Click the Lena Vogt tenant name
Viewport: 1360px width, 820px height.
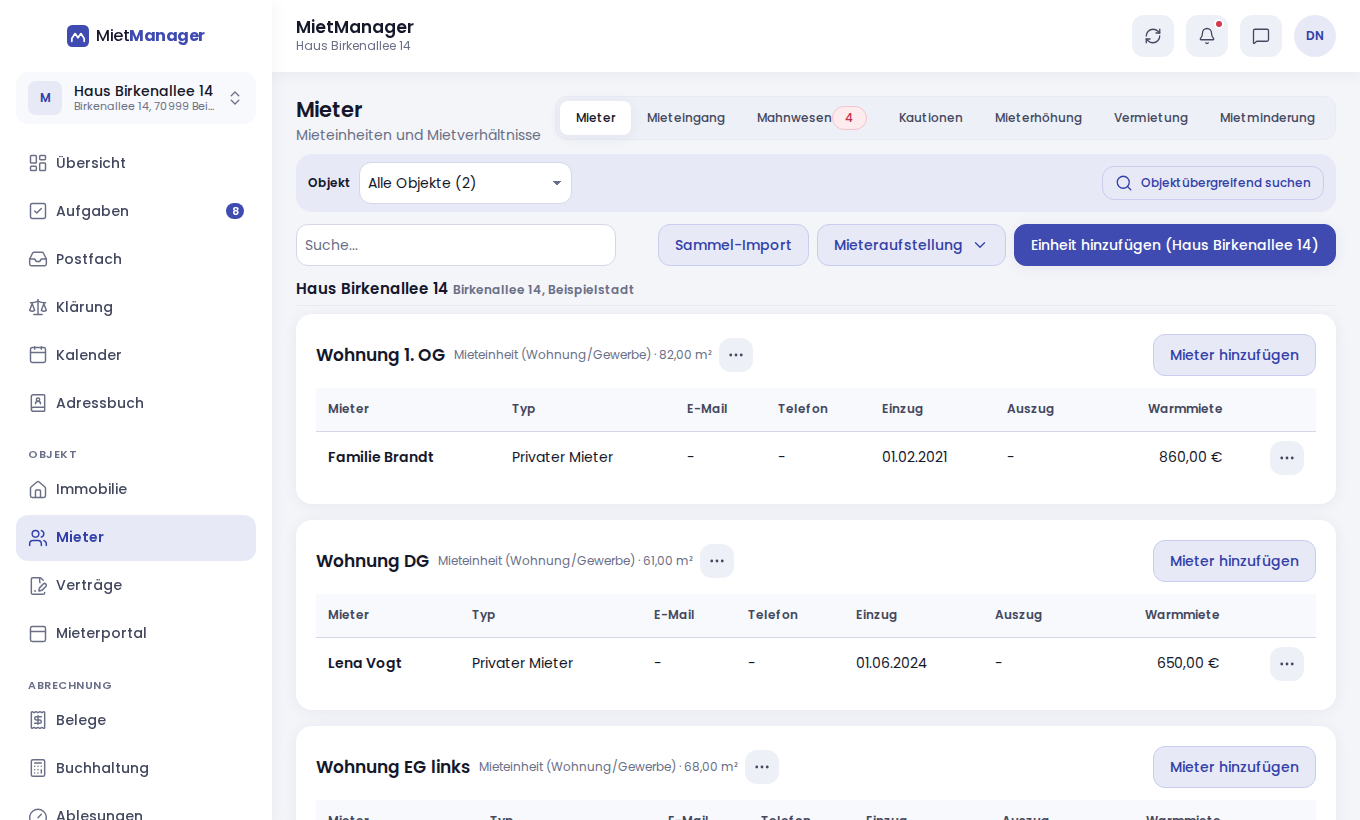(x=365, y=663)
